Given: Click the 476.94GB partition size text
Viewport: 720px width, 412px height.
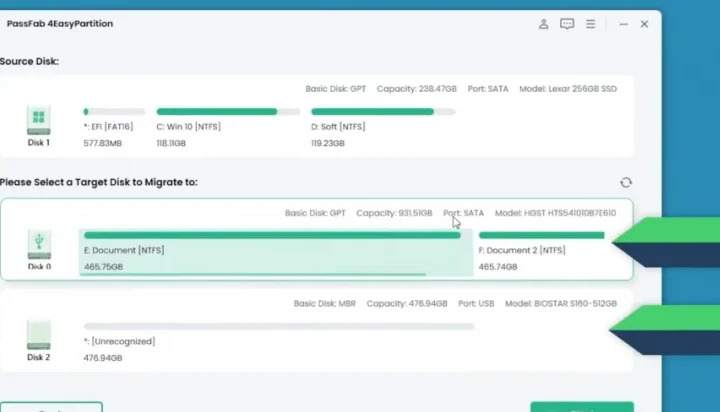Looking at the screenshot, I should (102, 358).
